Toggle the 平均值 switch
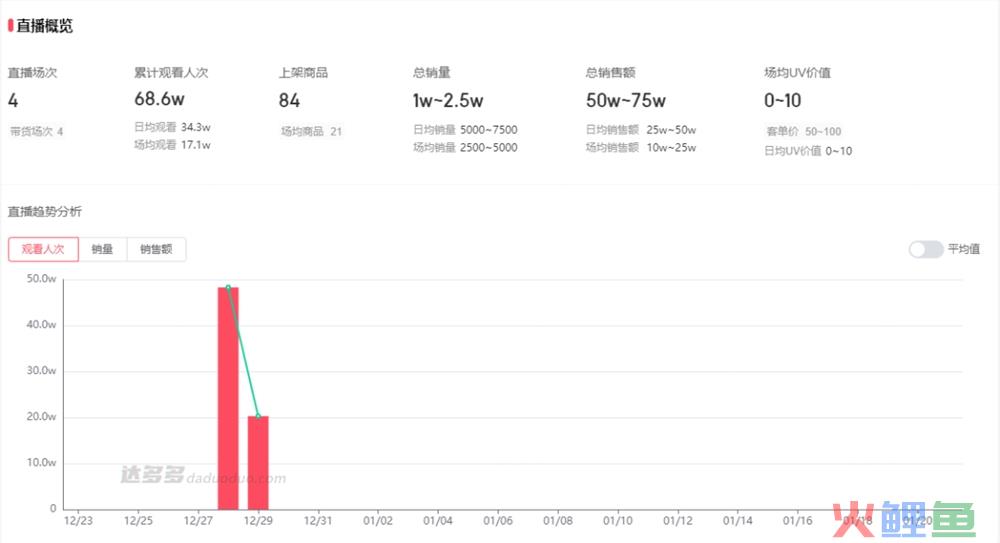The width and height of the screenshot is (1000, 543). pyautogui.click(x=926, y=249)
